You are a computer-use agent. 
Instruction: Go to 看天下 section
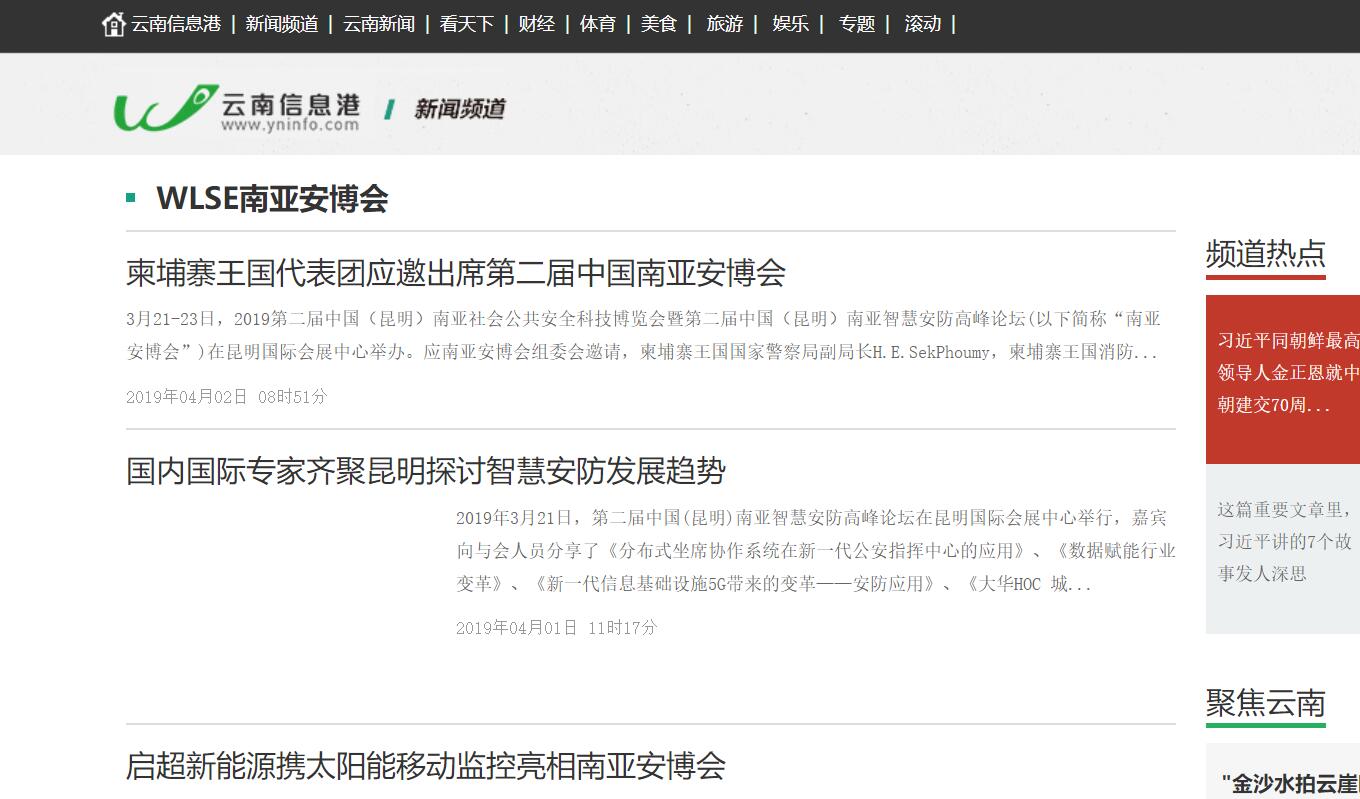[x=466, y=24]
